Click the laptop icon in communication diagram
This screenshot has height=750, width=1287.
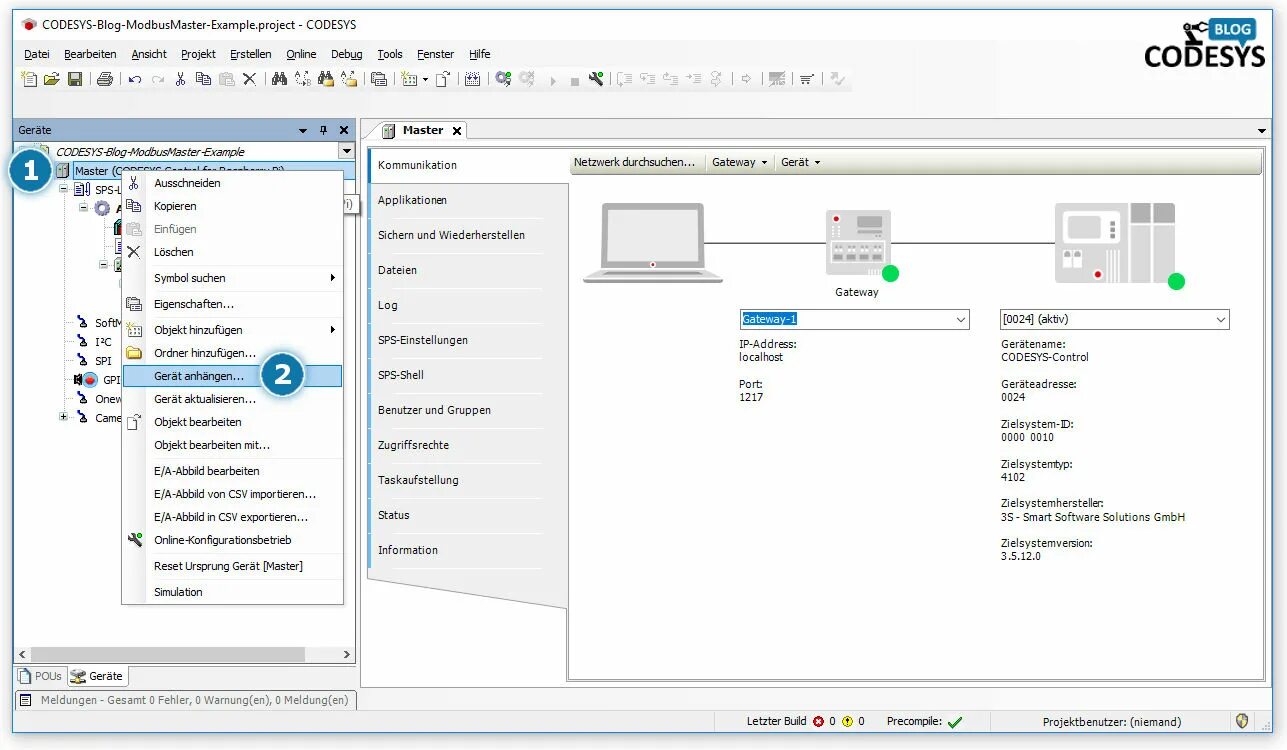652,243
